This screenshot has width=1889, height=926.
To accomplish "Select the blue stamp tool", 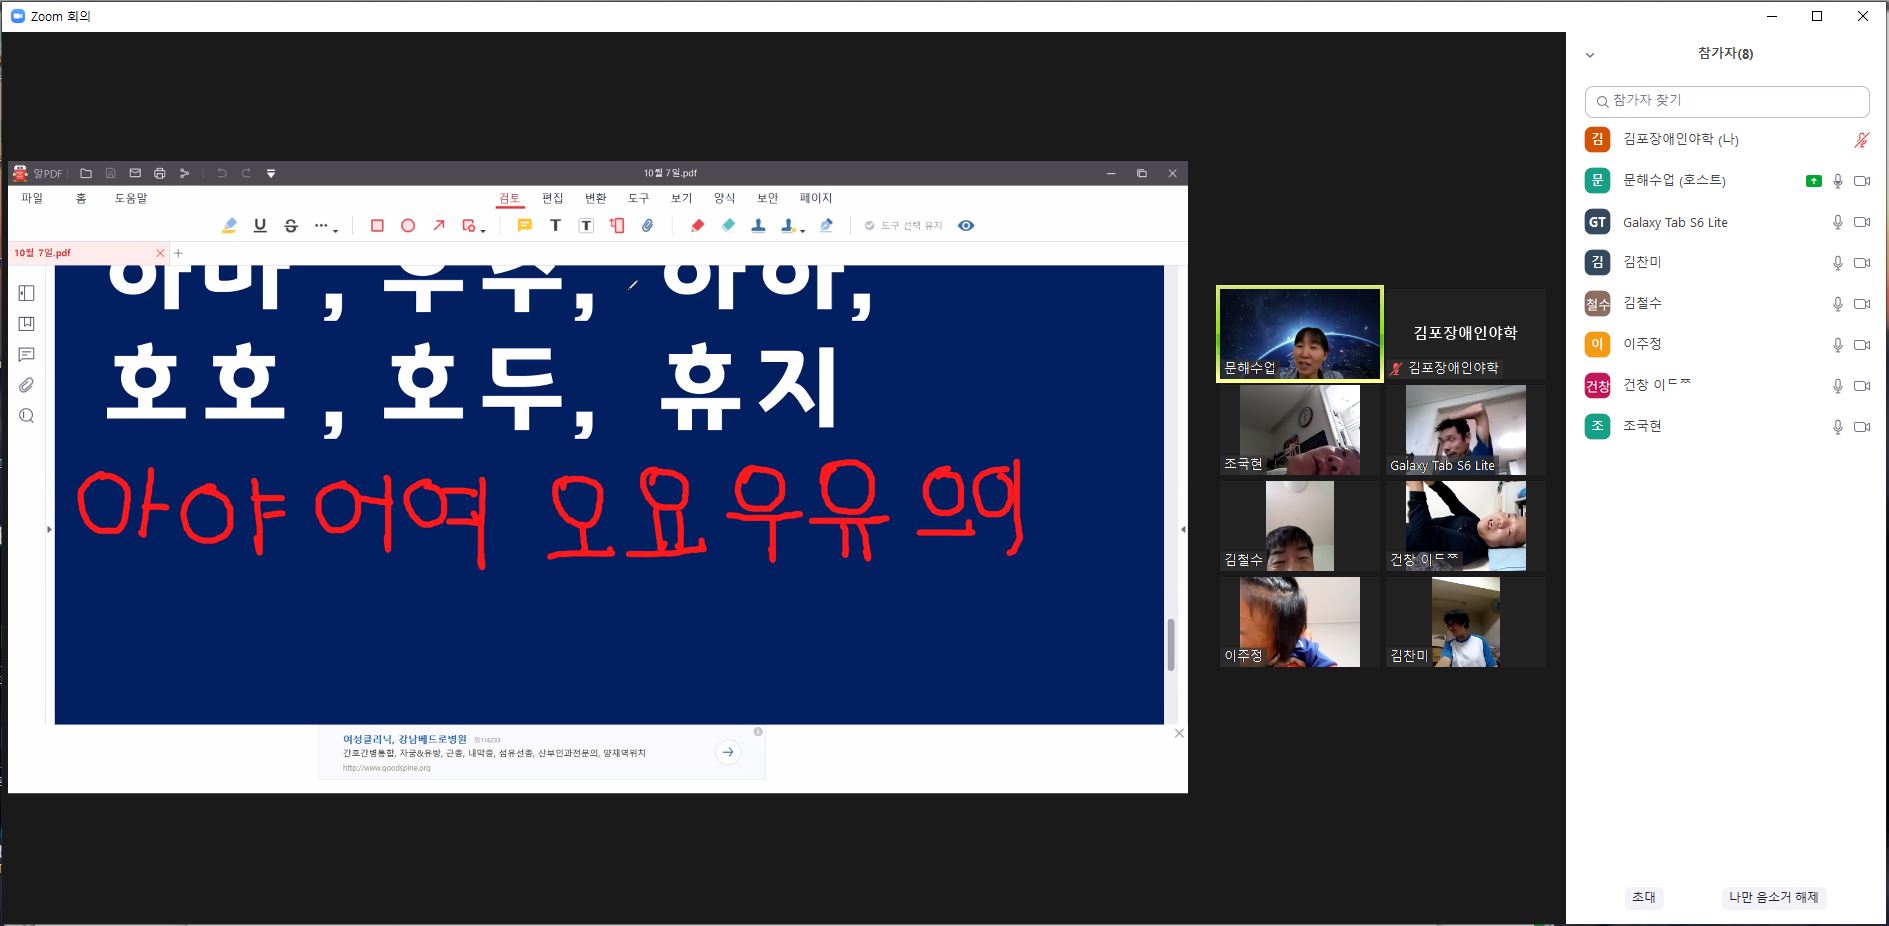I will [x=758, y=226].
